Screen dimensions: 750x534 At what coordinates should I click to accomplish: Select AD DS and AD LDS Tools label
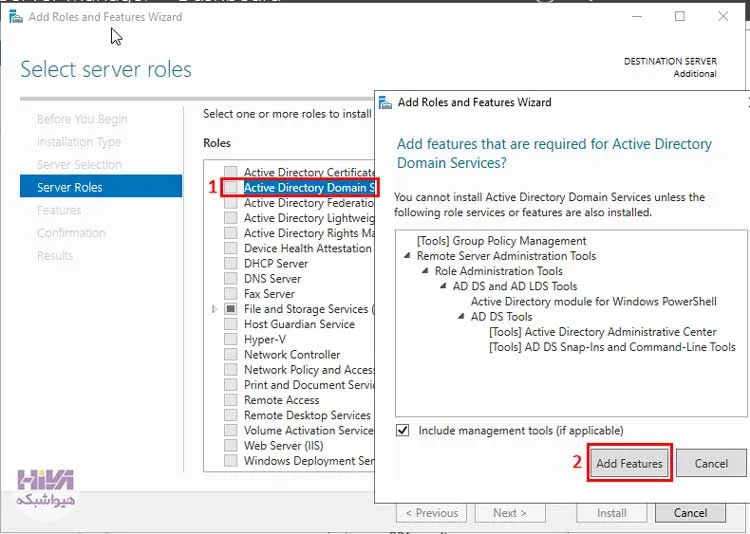tap(515, 286)
